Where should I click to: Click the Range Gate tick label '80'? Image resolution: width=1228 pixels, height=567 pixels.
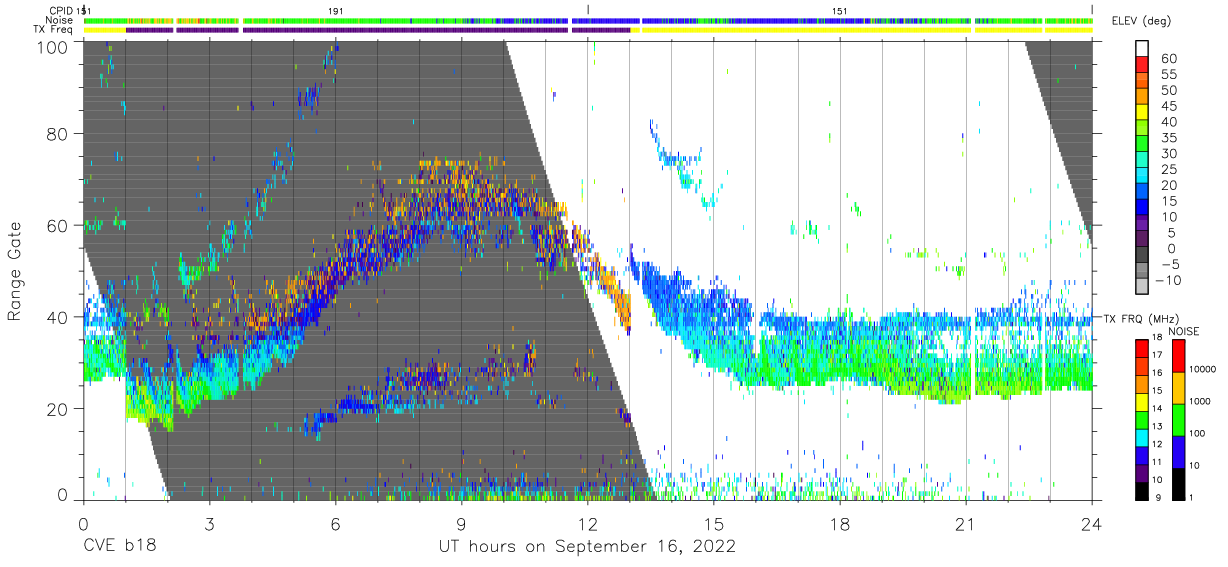click(58, 135)
